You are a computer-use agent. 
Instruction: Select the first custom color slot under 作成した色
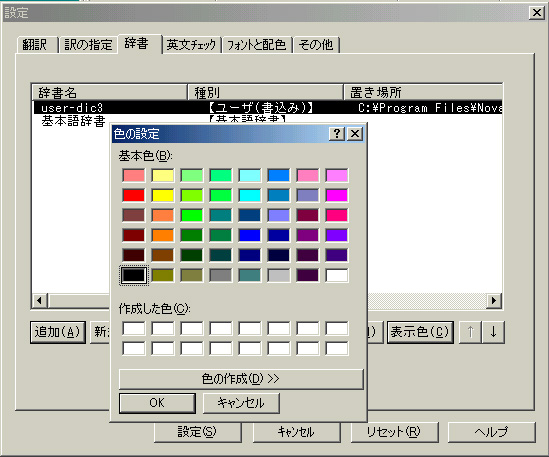pos(134,328)
